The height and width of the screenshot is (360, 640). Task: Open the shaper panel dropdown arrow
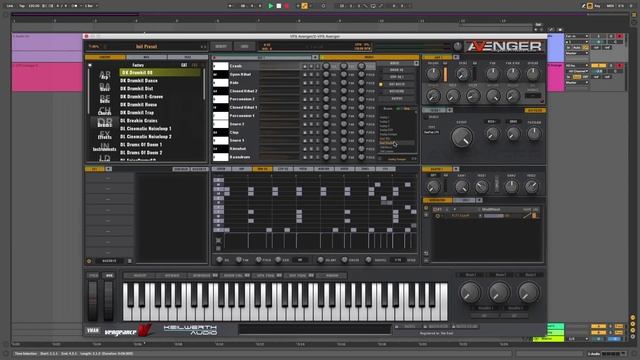pyautogui.click(x=456, y=169)
